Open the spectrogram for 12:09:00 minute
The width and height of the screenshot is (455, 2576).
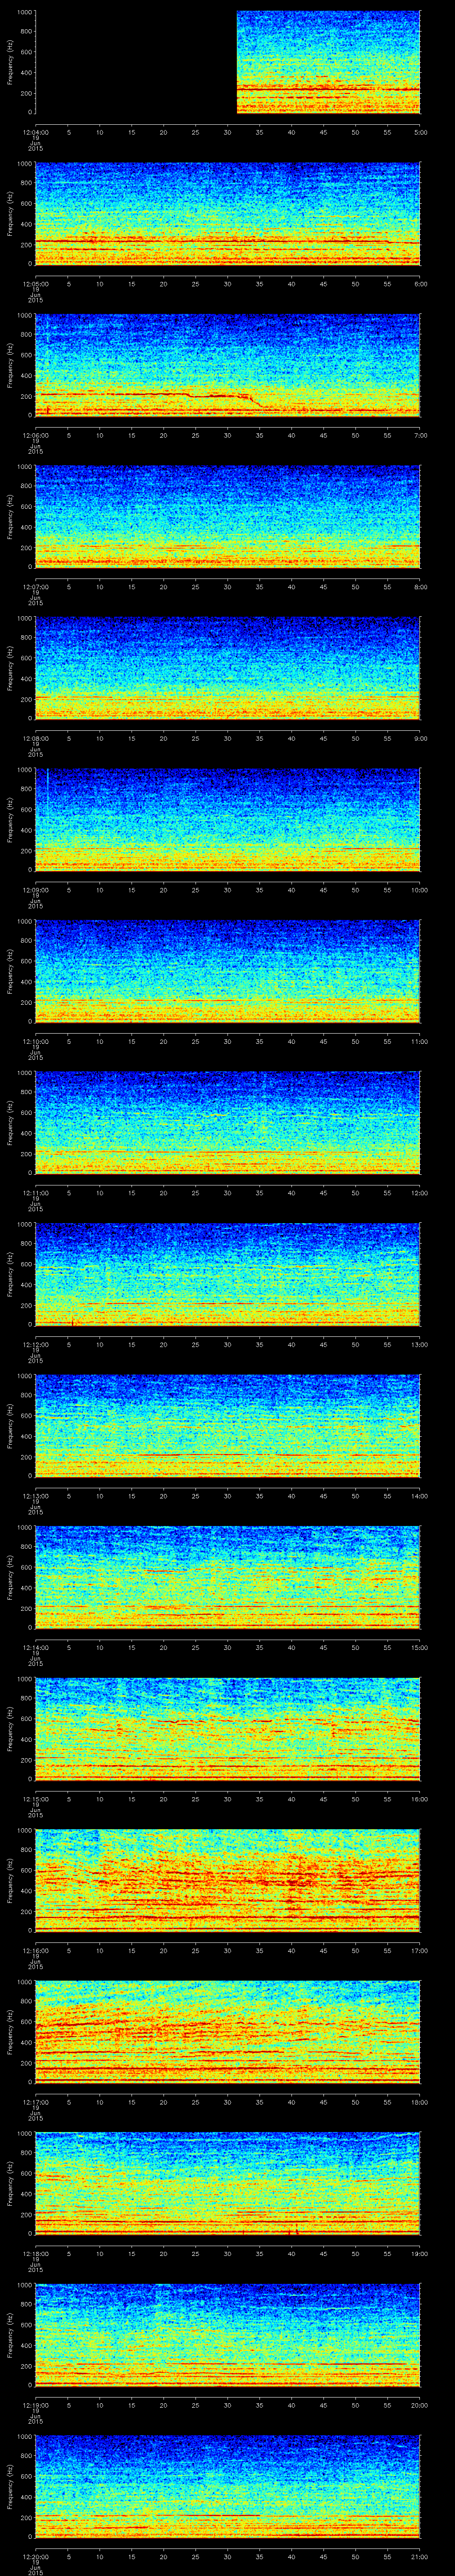click(228, 820)
